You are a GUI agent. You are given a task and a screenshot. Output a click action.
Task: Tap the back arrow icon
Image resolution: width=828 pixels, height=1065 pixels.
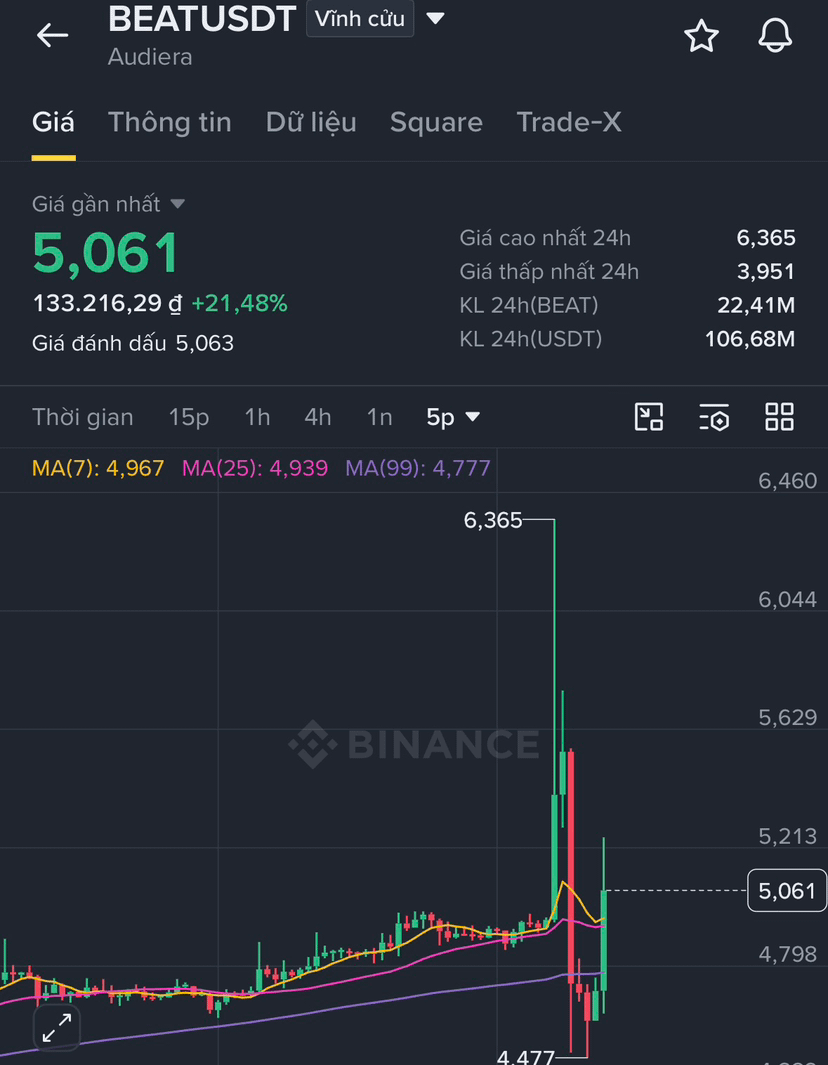[52, 35]
